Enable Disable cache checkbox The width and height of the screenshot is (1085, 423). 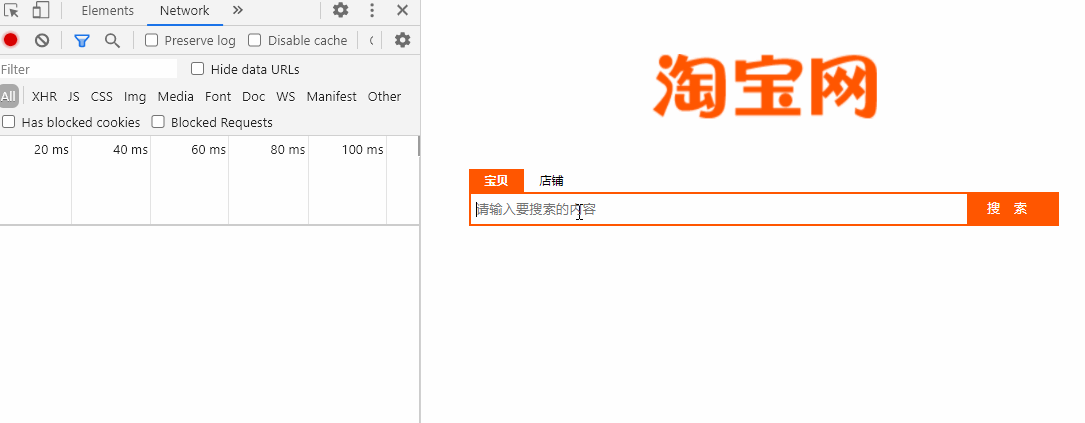click(255, 40)
